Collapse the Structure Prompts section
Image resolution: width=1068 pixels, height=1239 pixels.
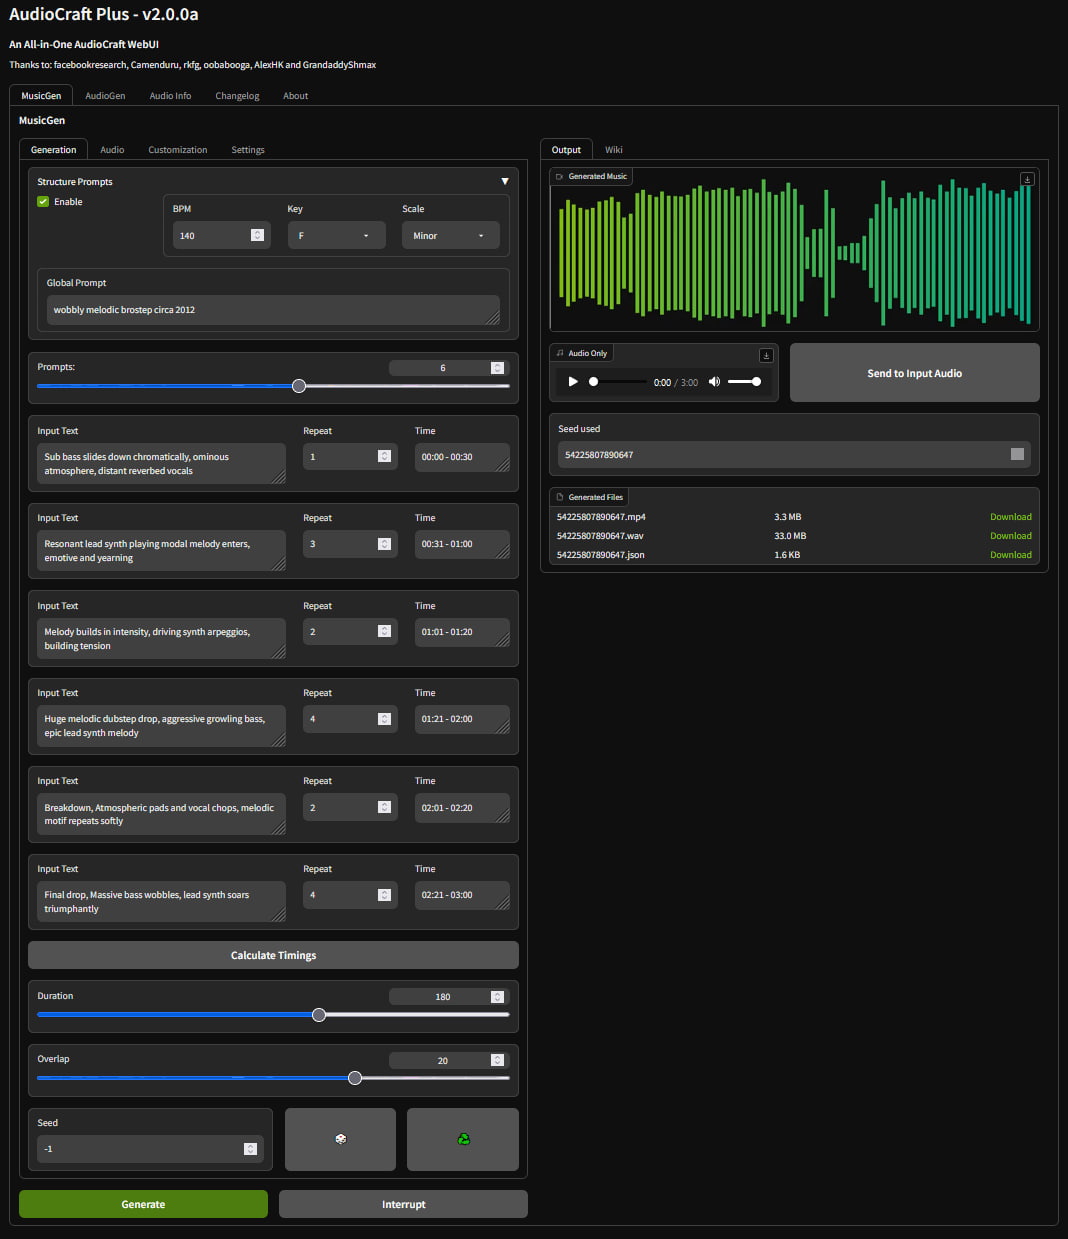[505, 181]
